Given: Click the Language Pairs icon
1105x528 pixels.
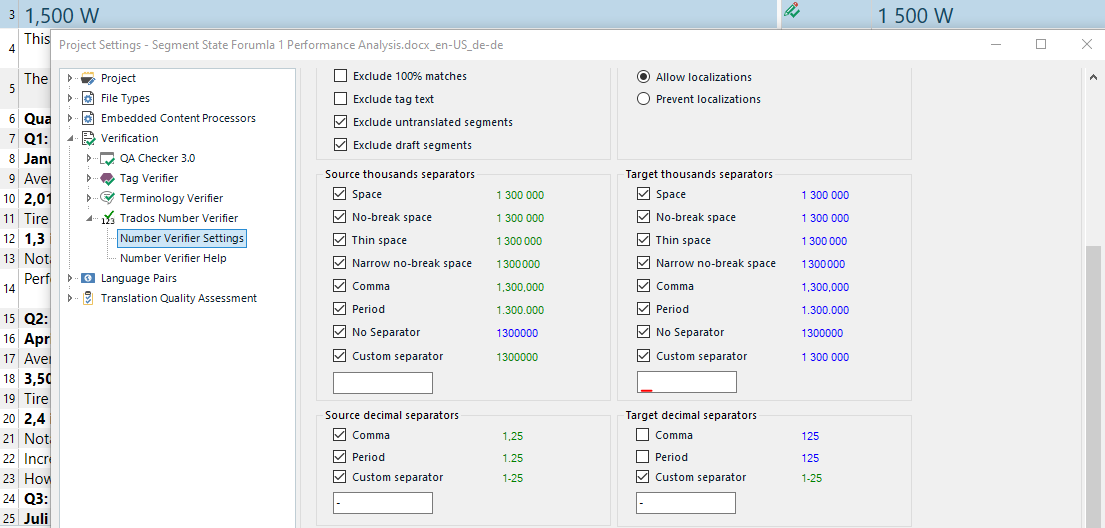Looking at the screenshot, I should (88, 278).
